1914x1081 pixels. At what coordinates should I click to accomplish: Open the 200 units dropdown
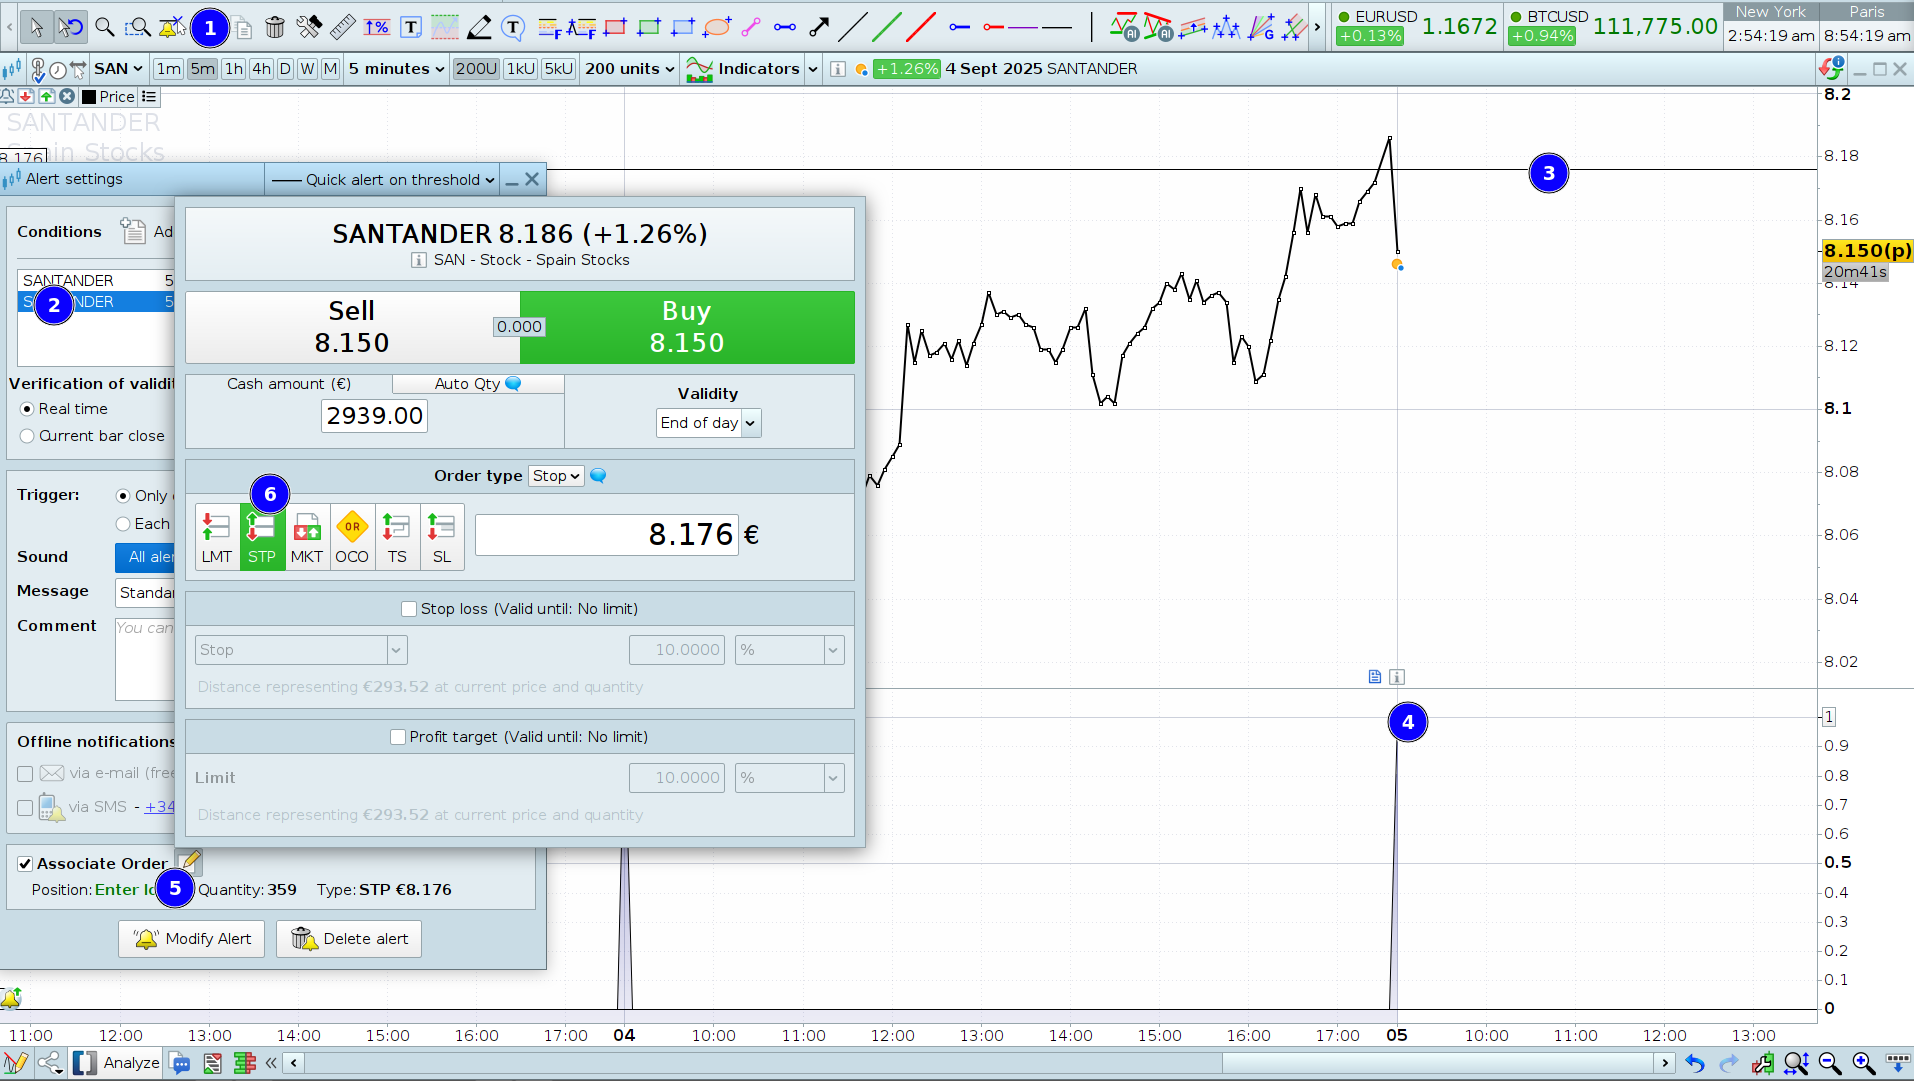tap(630, 69)
